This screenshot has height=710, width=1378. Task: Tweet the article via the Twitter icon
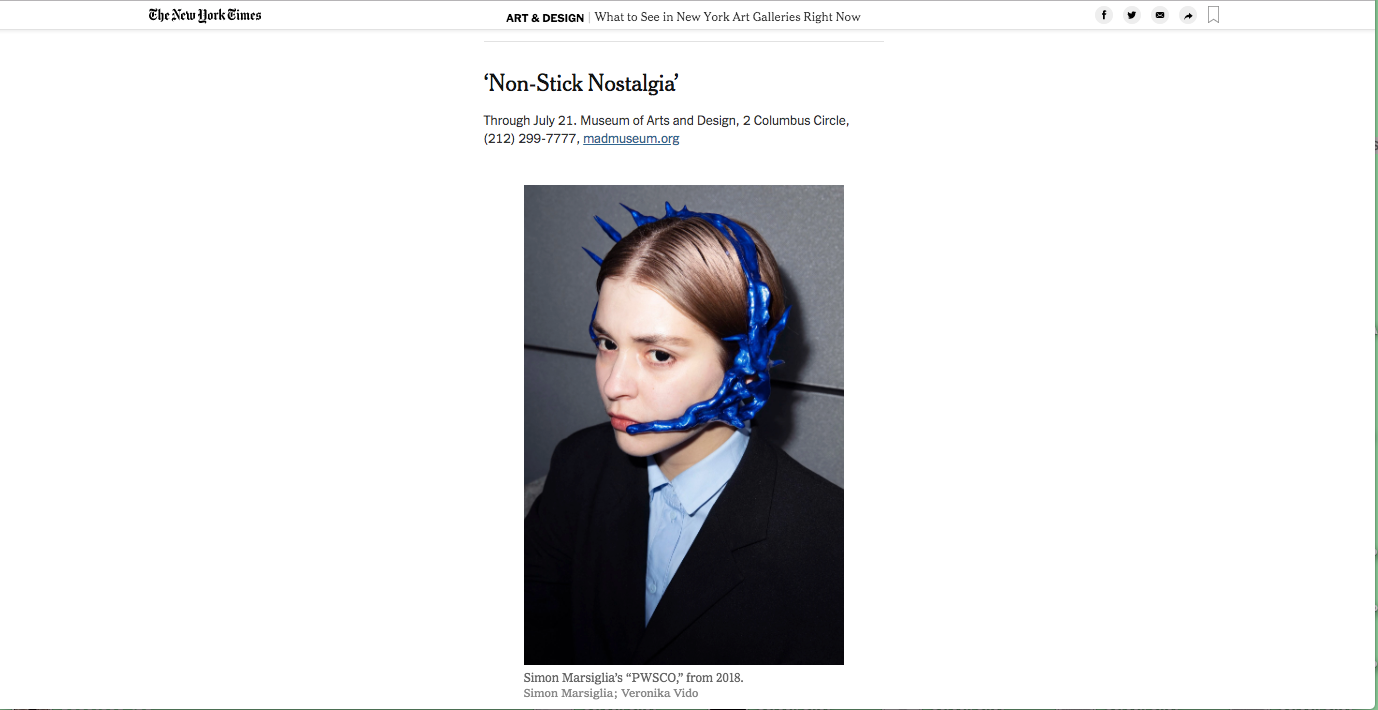coord(1131,15)
